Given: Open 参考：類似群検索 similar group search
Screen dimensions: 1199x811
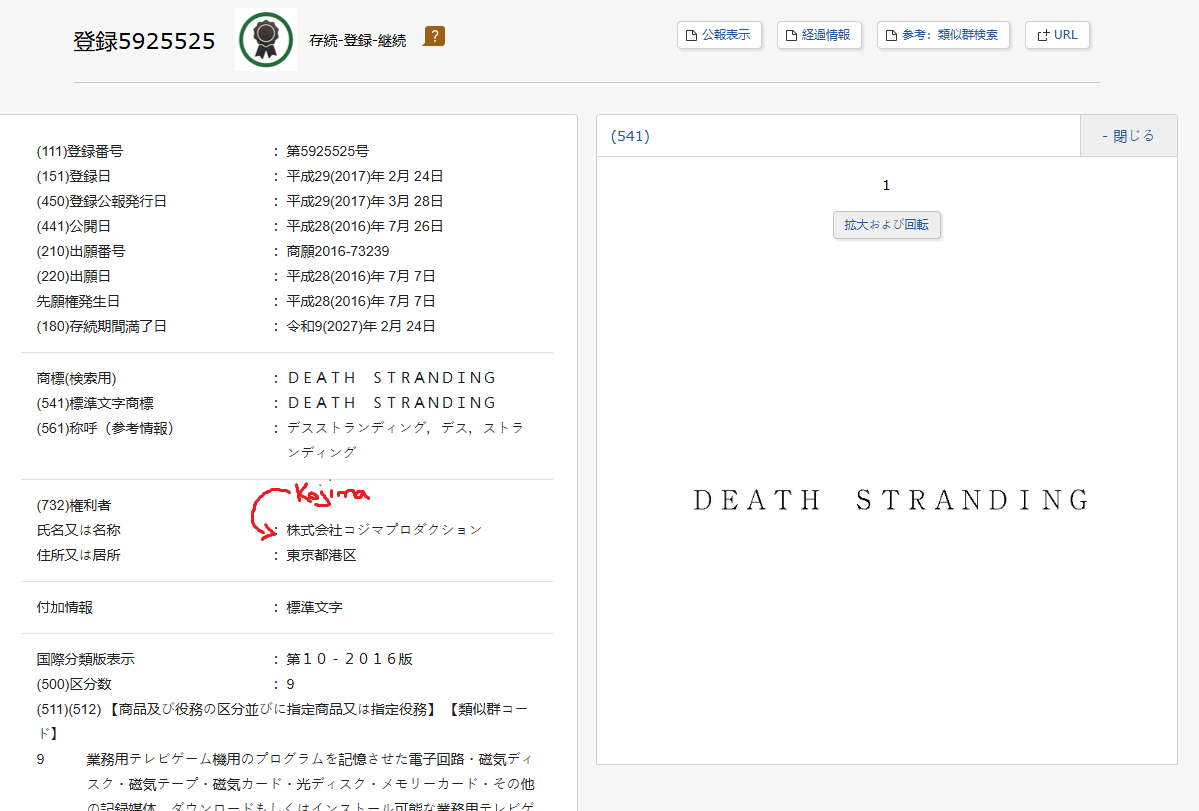Looking at the screenshot, I should coord(943,35).
